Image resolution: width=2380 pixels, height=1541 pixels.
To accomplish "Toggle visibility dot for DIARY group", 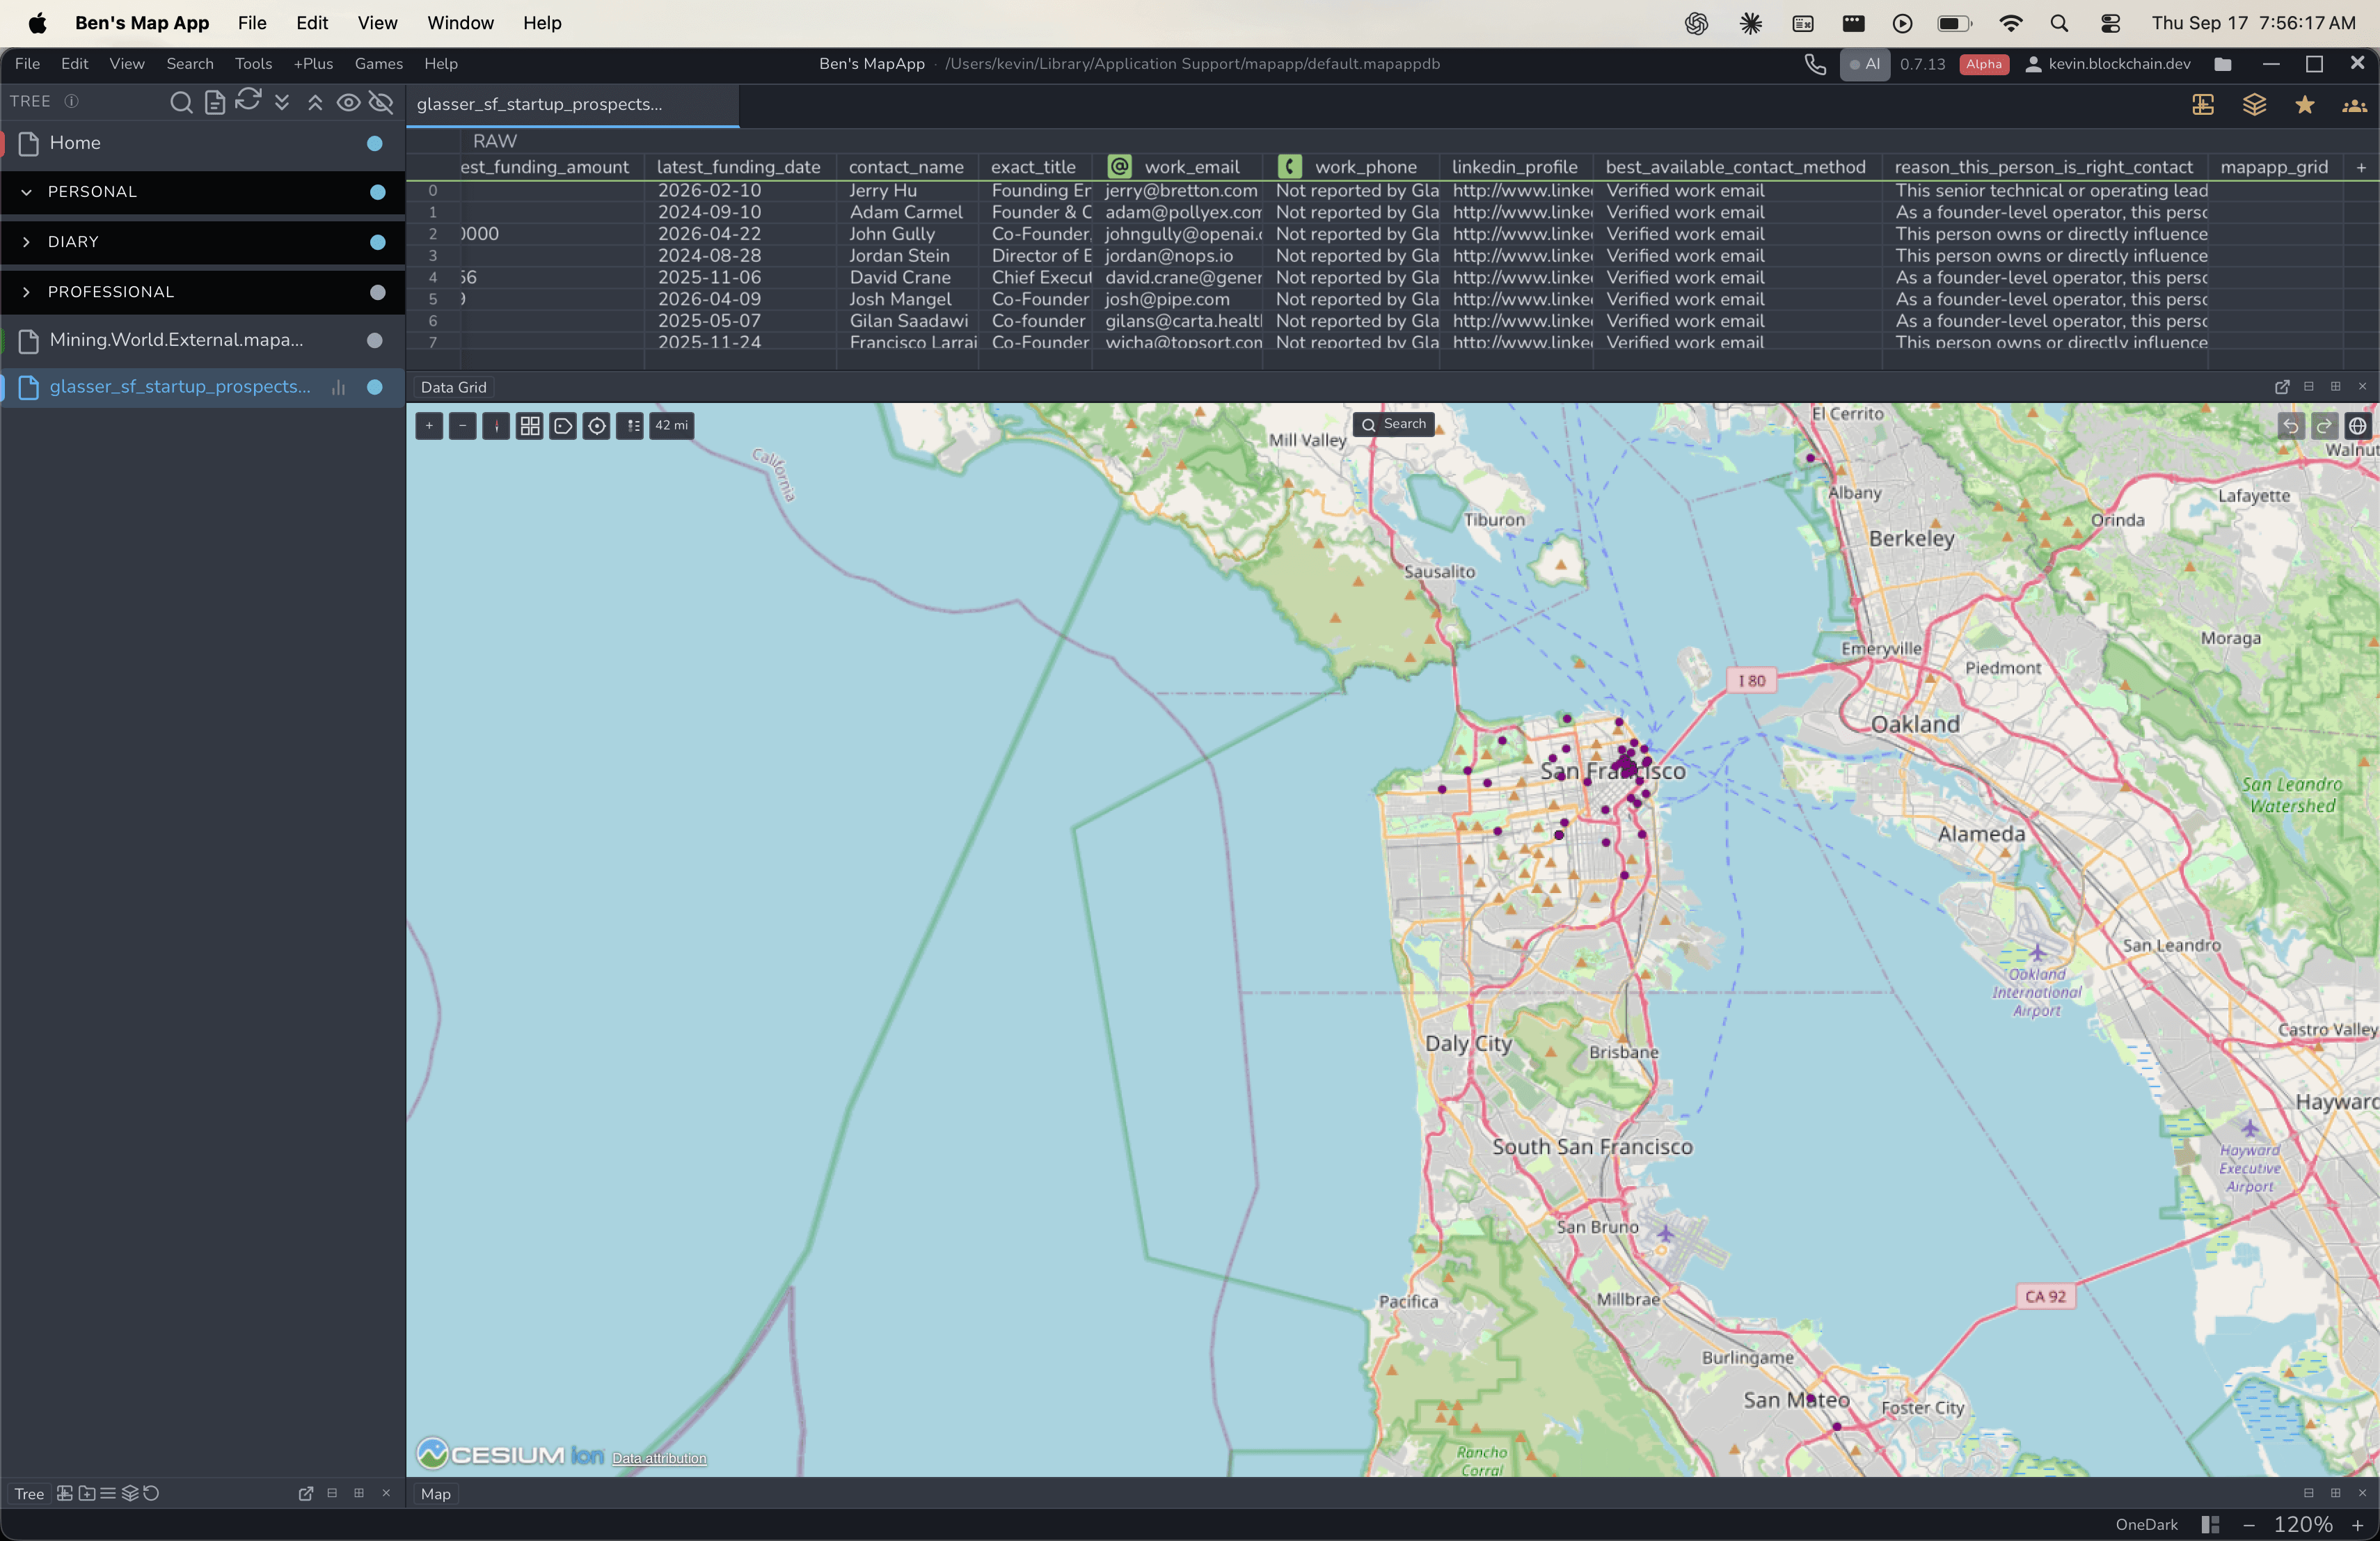I will [378, 242].
